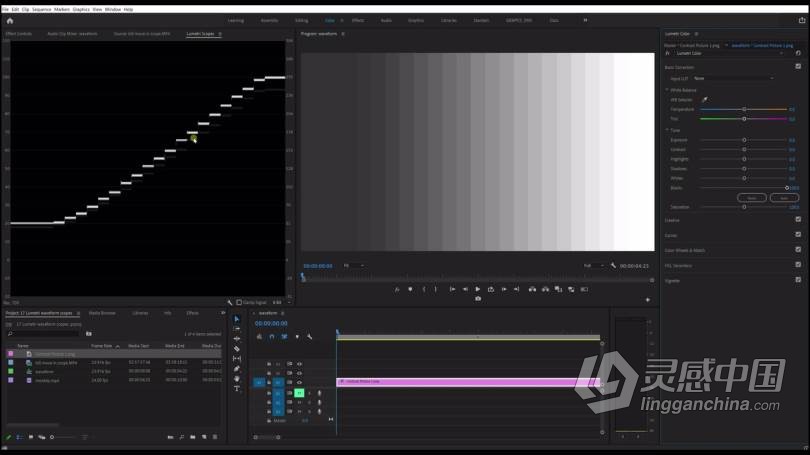This screenshot has width=810, height=455.
Task: Toggle the Color Wheels & Match checkbox
Action: tap(798, 249)
